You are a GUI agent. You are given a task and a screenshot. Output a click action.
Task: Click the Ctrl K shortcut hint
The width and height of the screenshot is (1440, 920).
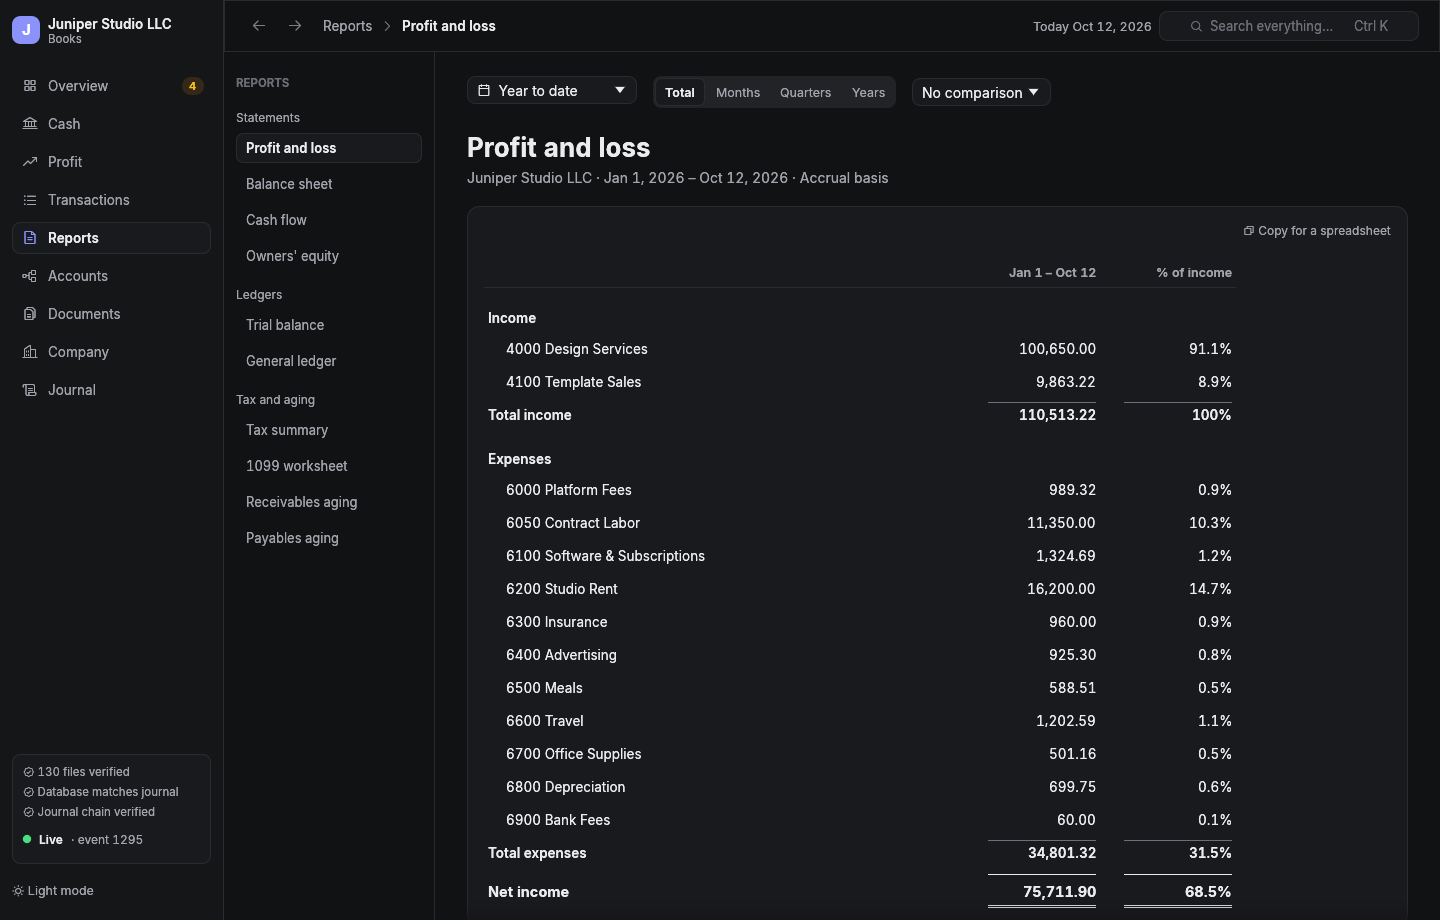[1371, 26]
